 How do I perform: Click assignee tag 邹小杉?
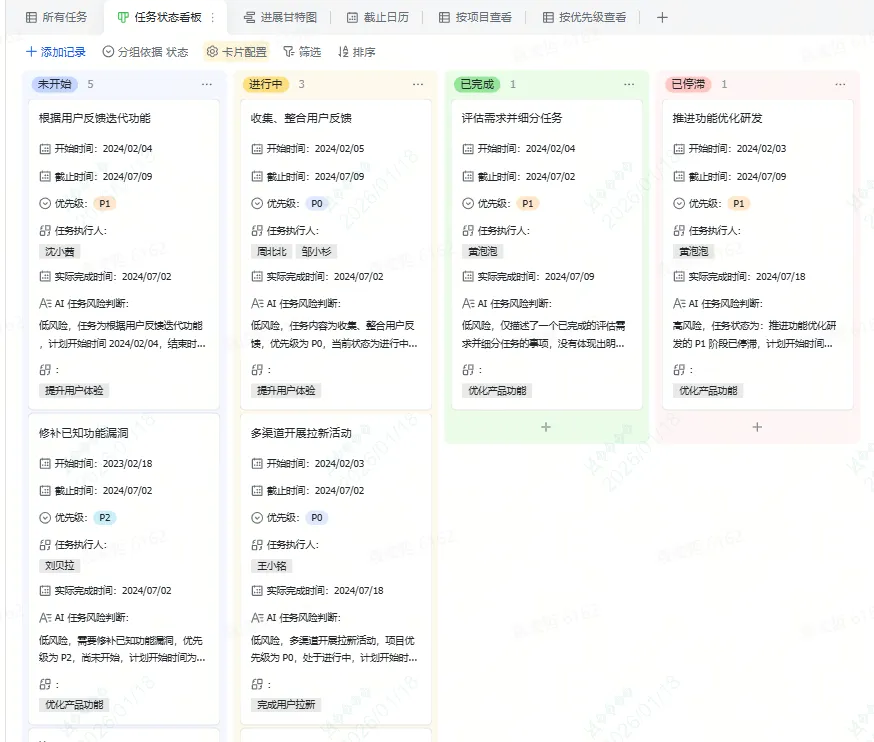[317, 251]
